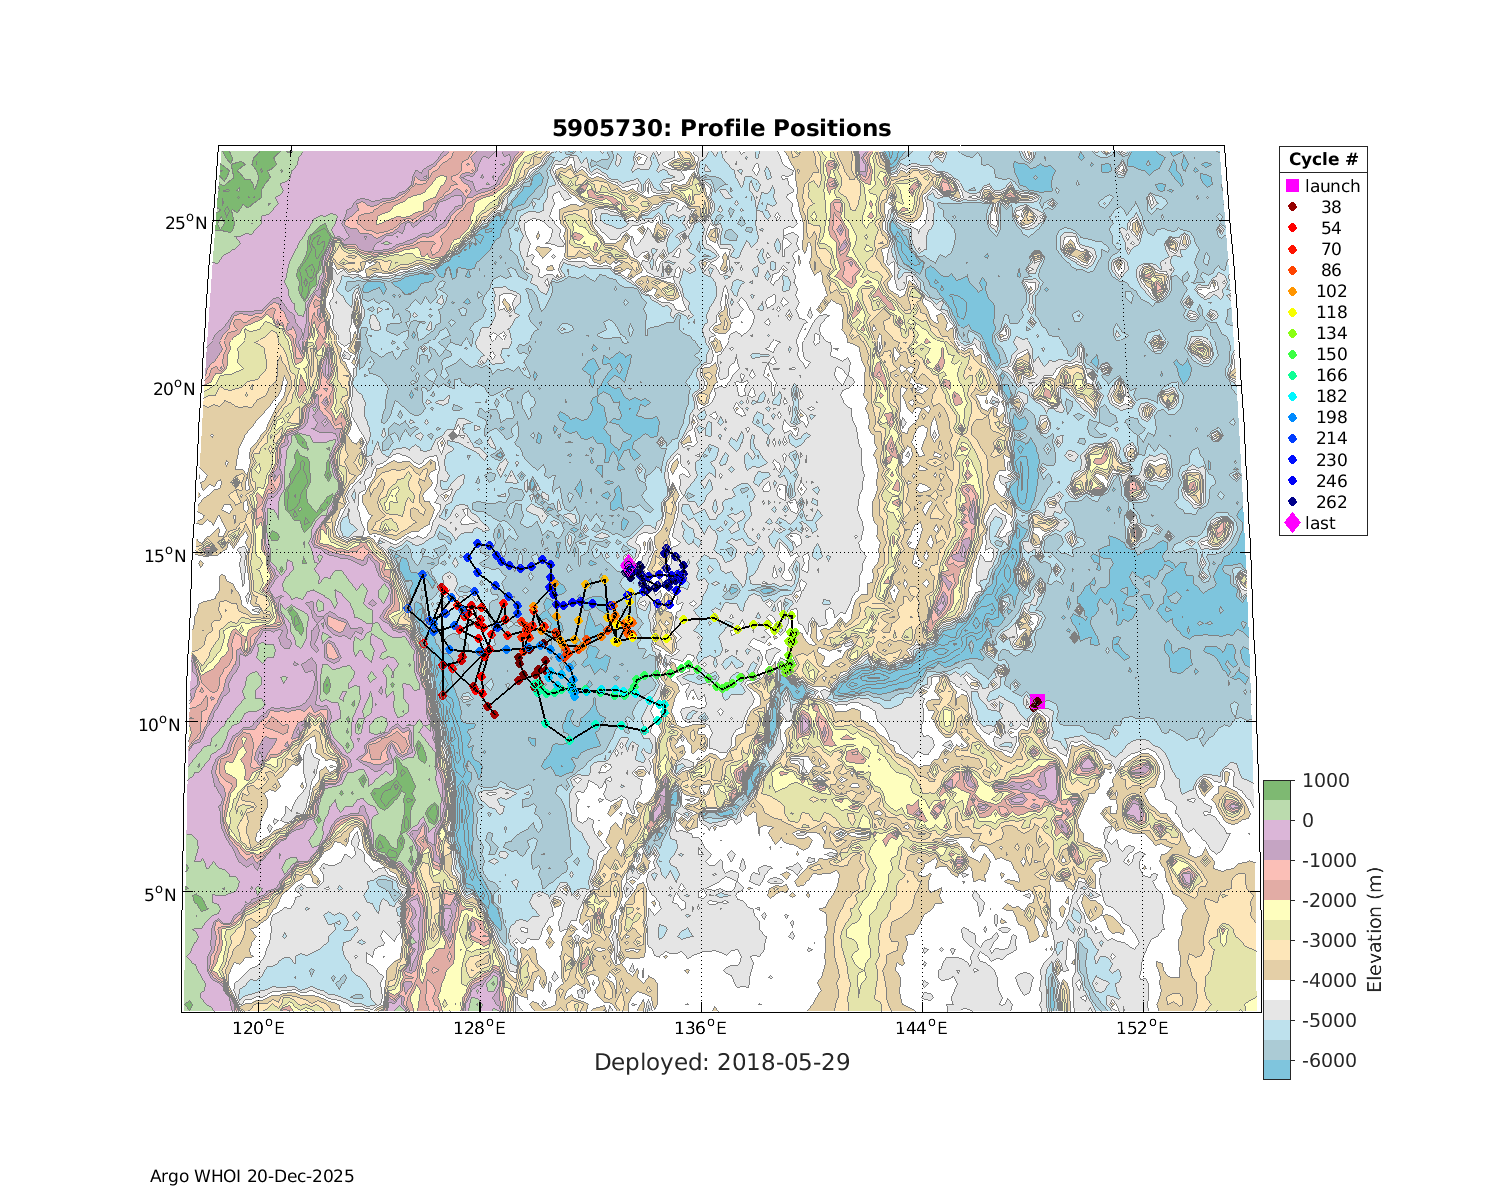The image size is (1500, 1200).
Task: Select the Deployed: 2018-05-29 label
Action: point(721,1062)
